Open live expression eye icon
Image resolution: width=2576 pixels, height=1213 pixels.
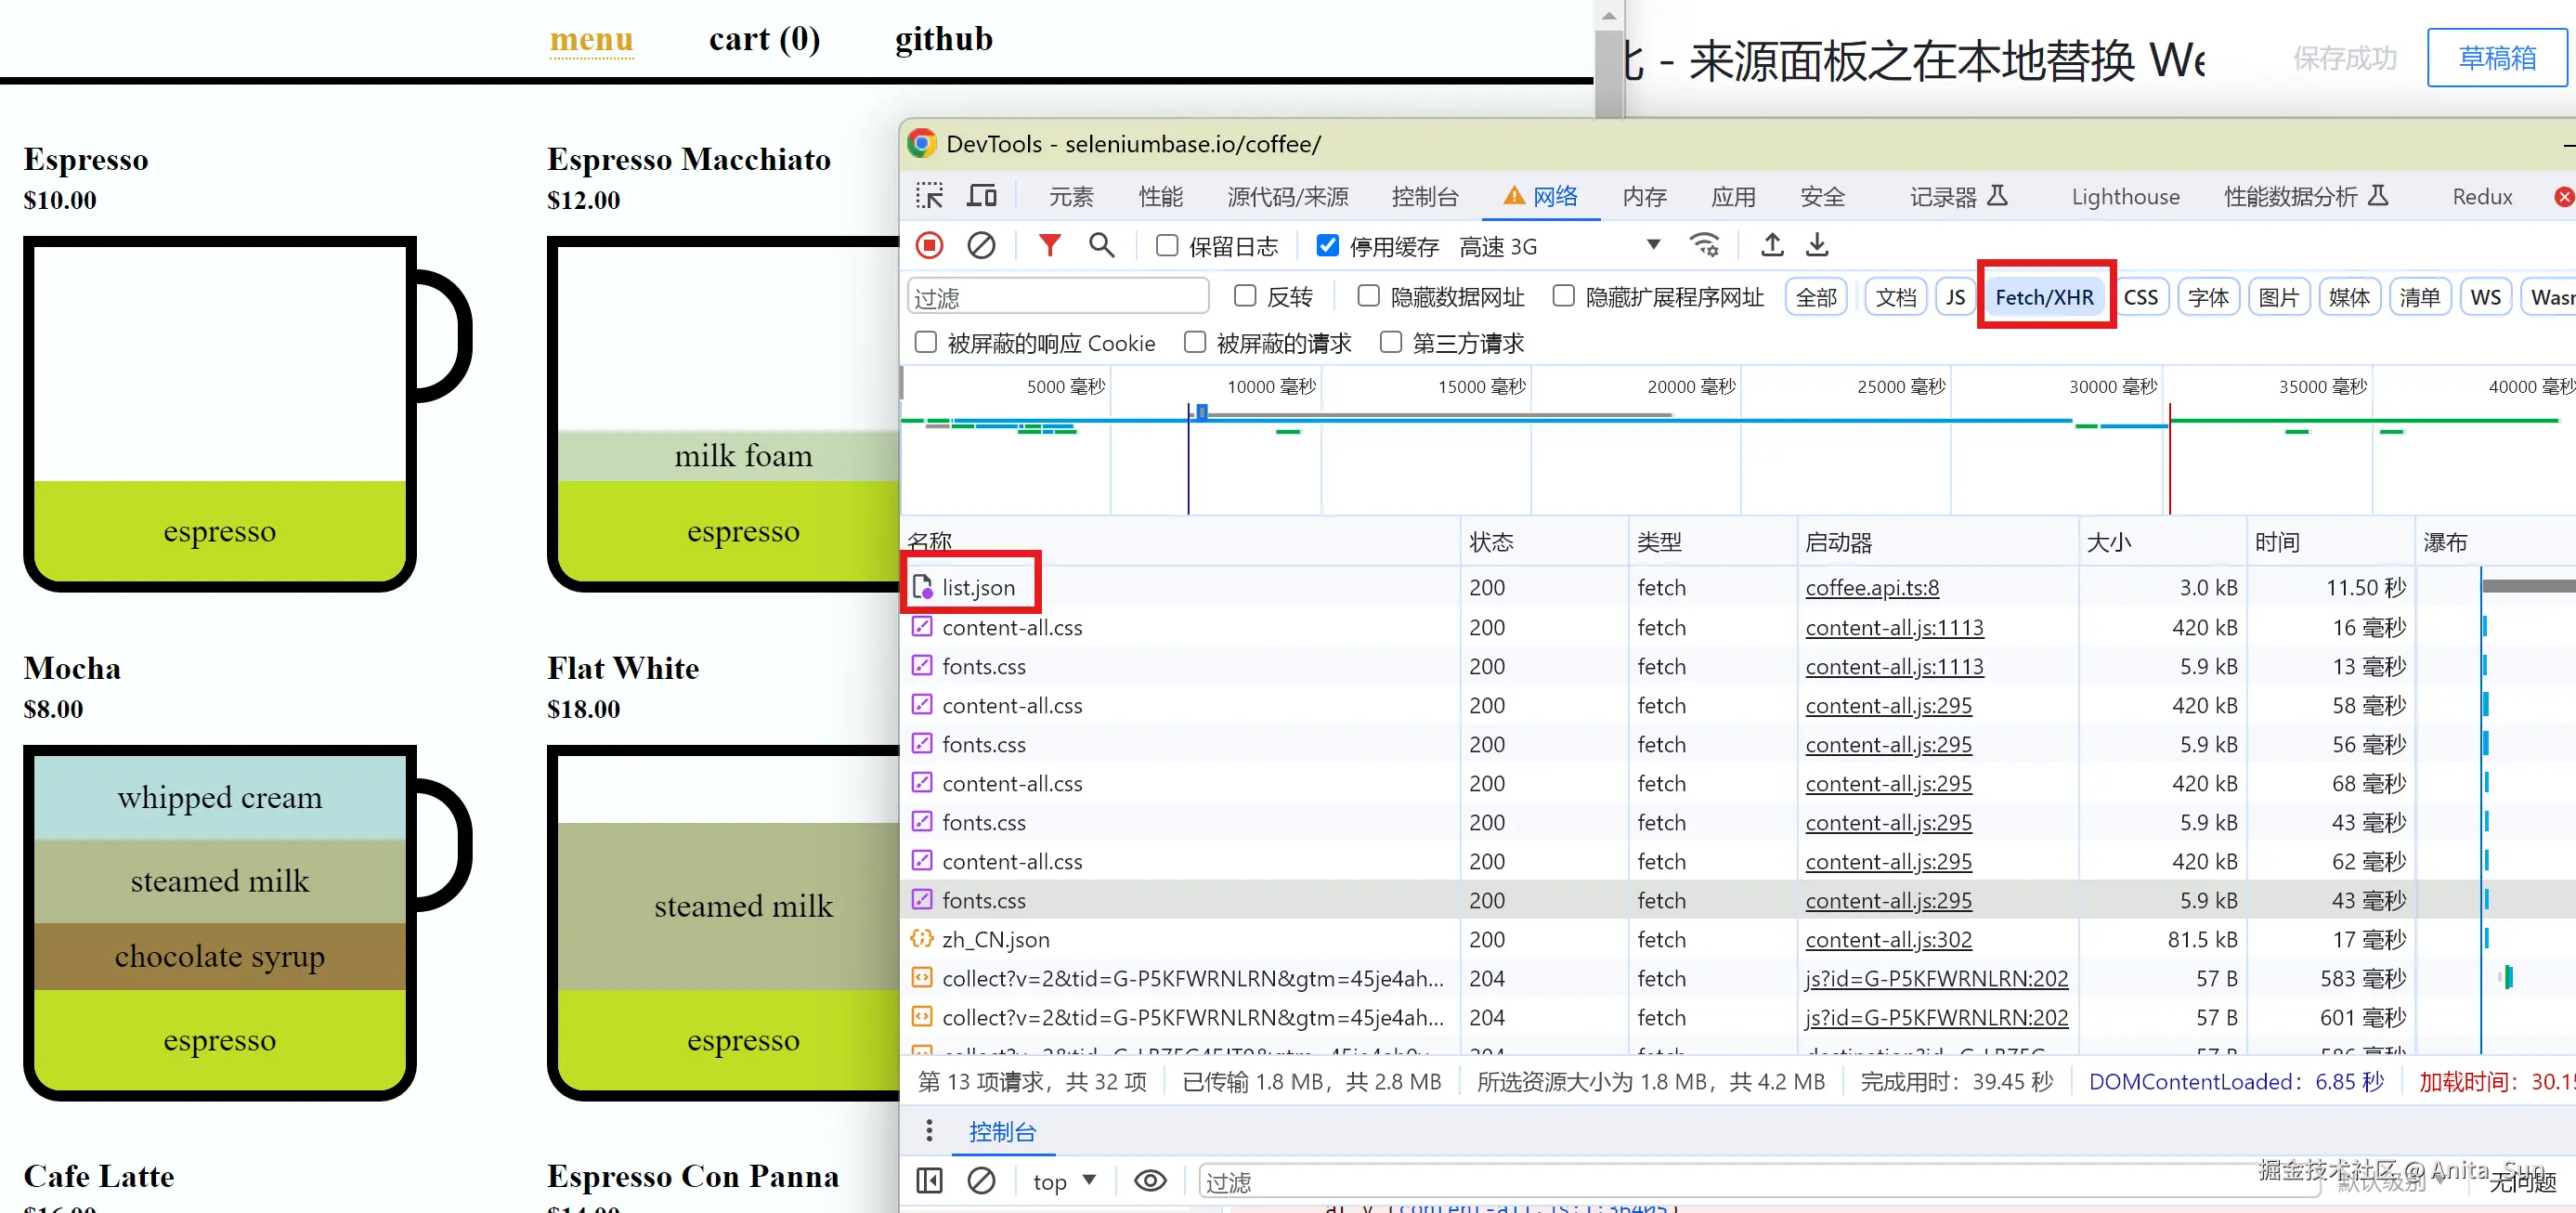(x=1150, y=1181)
